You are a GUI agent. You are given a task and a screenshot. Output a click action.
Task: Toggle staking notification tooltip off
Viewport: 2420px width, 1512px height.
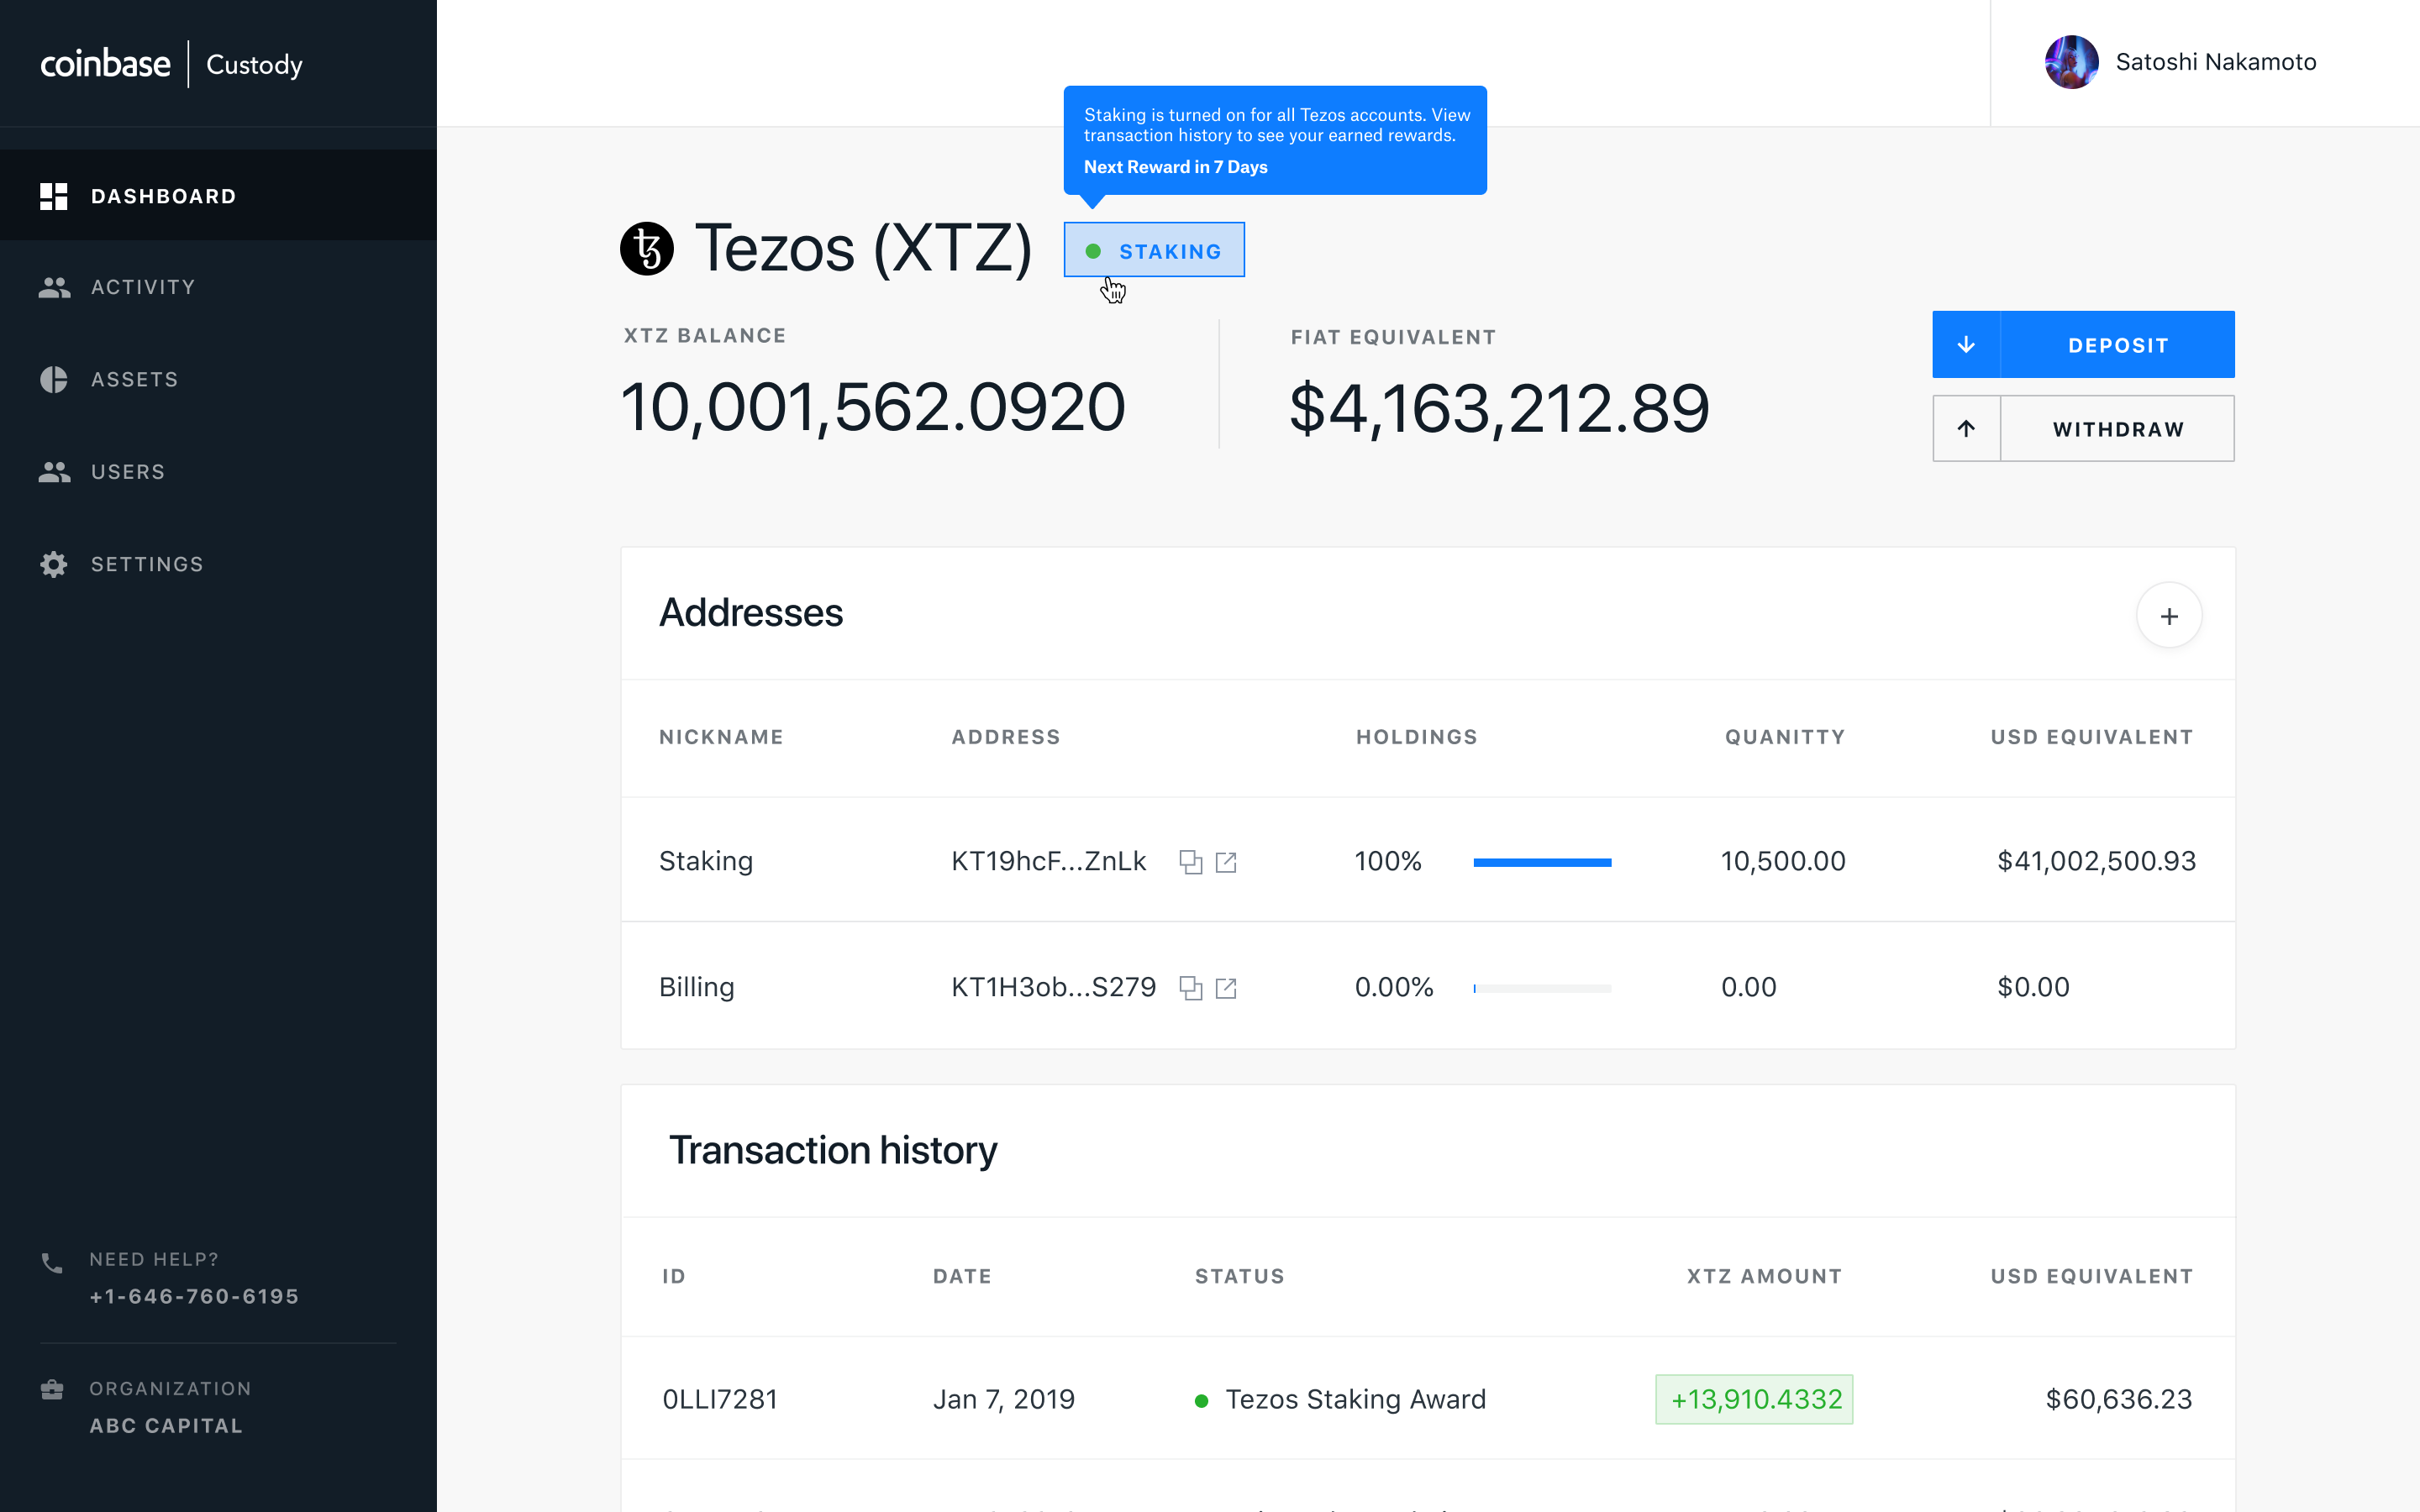1154,251
